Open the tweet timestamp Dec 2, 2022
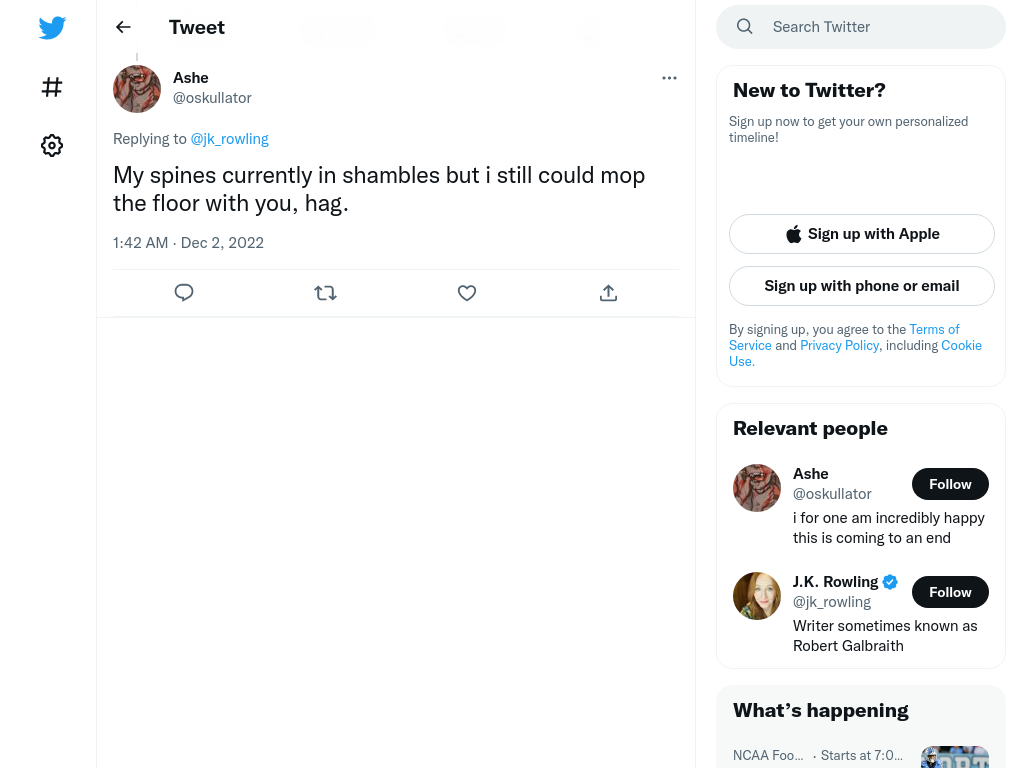The height and width of the screenshot is (768, 1024). 222,243
